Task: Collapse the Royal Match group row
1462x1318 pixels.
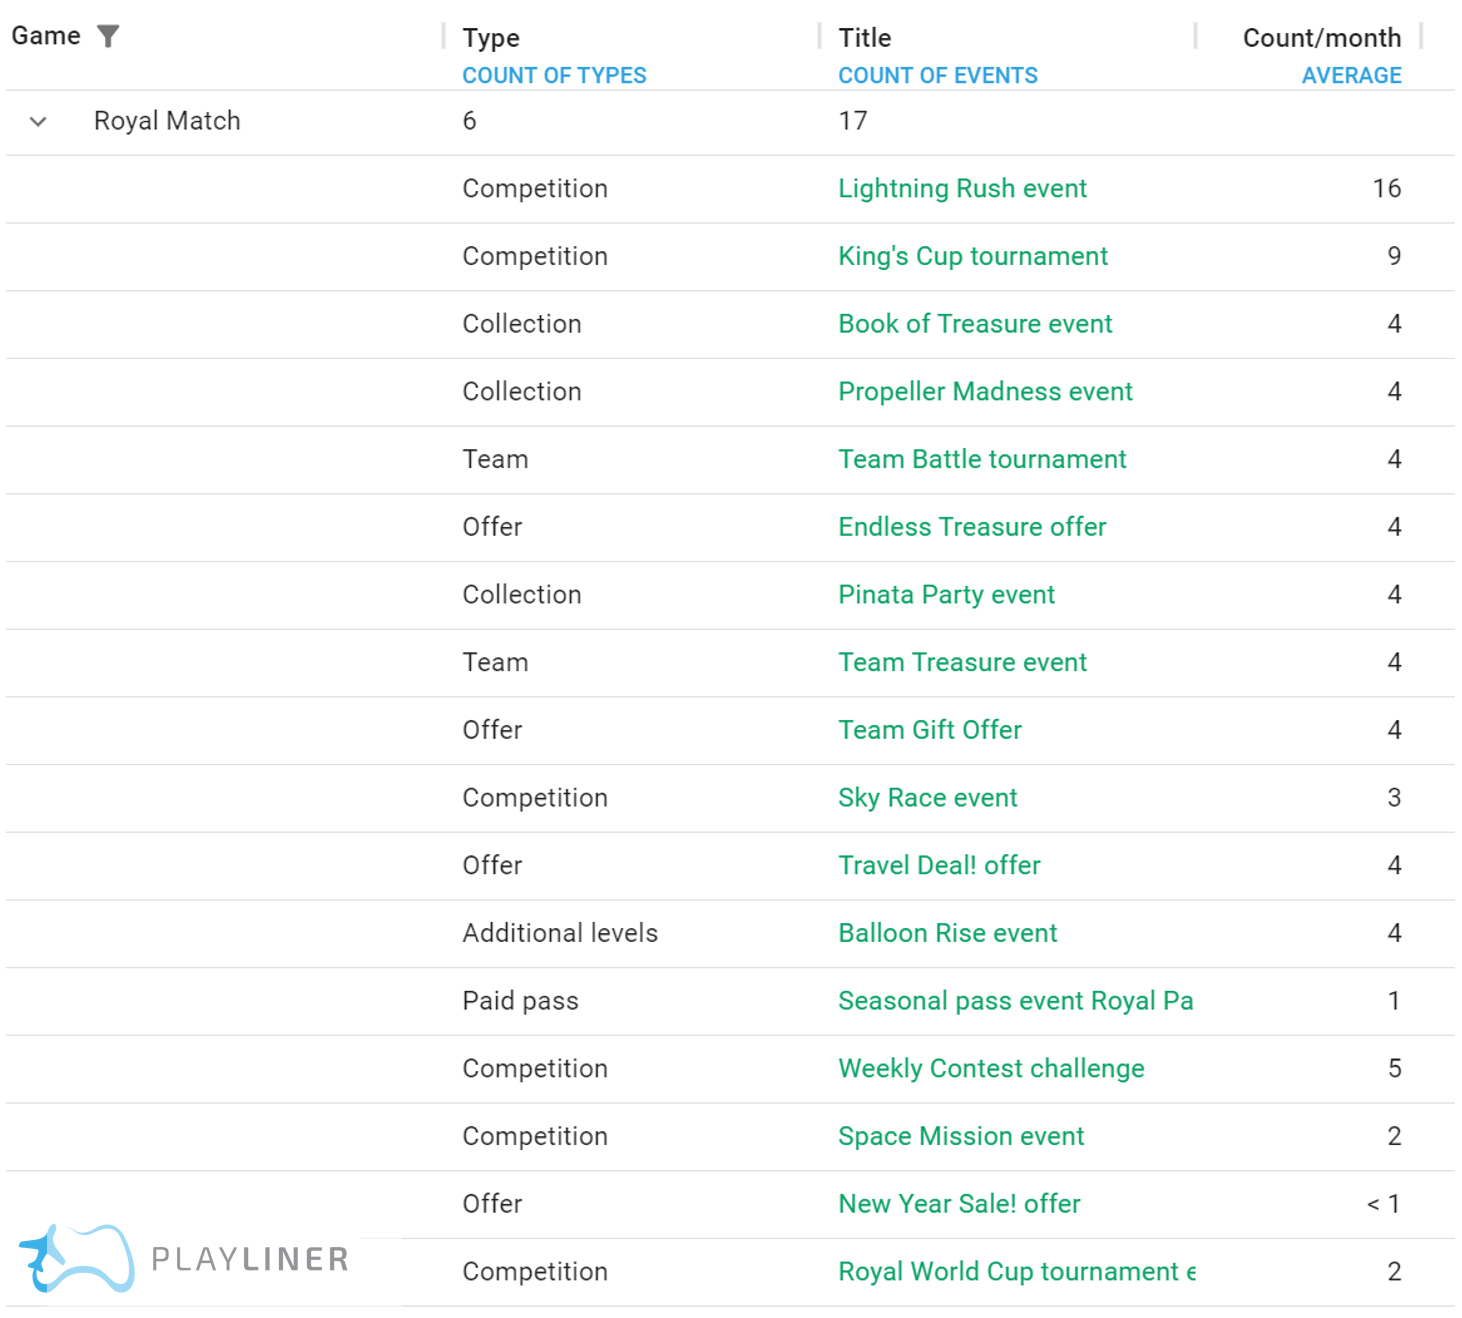Action: [x=38, y=122]
